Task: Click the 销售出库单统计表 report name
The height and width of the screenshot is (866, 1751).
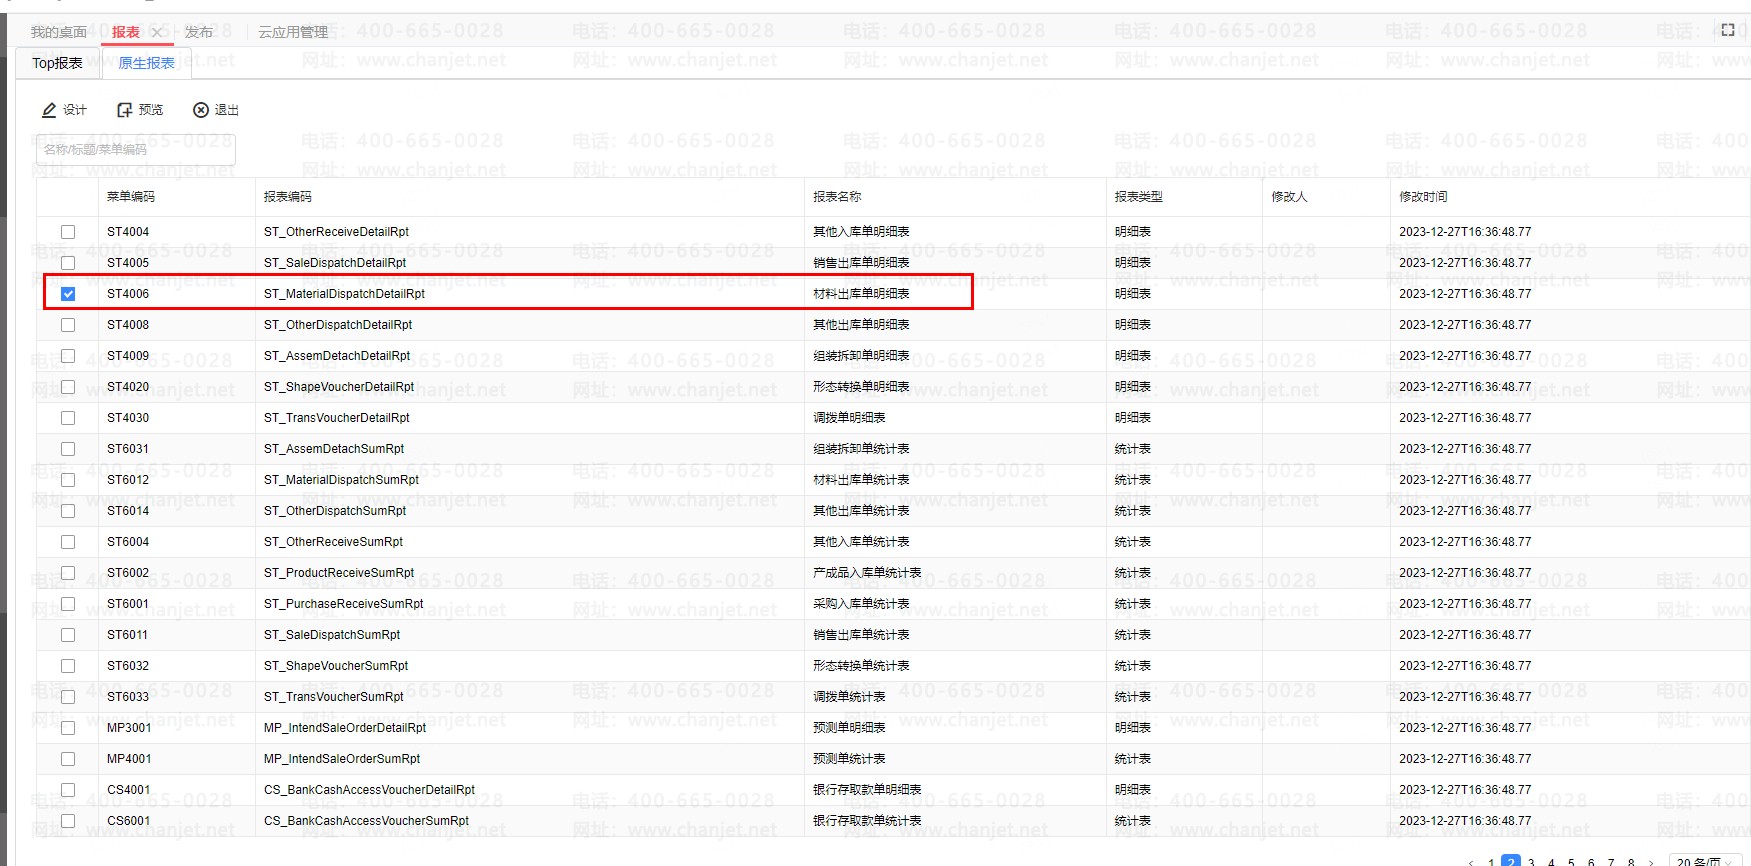Action: point(861,635)
